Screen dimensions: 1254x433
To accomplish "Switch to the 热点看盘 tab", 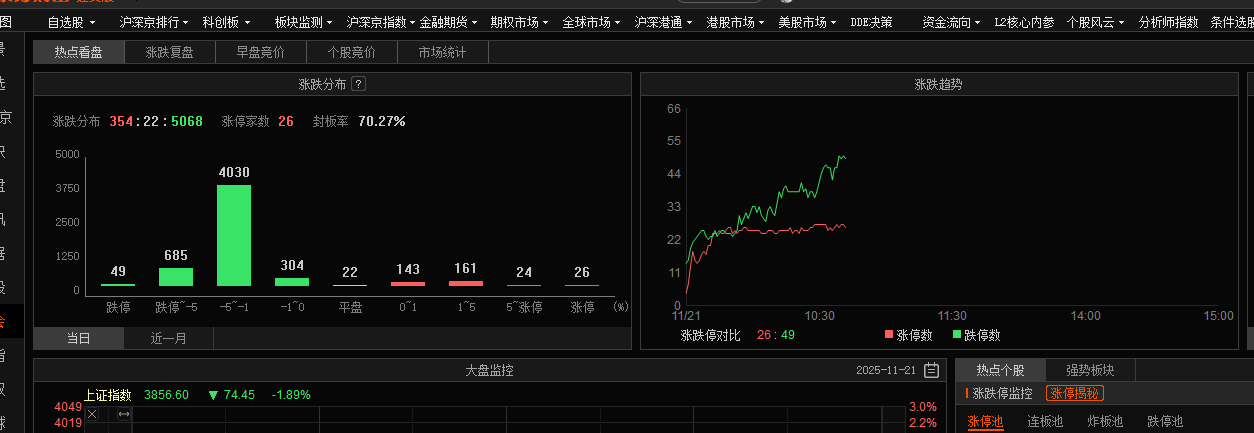I will 79,52.
